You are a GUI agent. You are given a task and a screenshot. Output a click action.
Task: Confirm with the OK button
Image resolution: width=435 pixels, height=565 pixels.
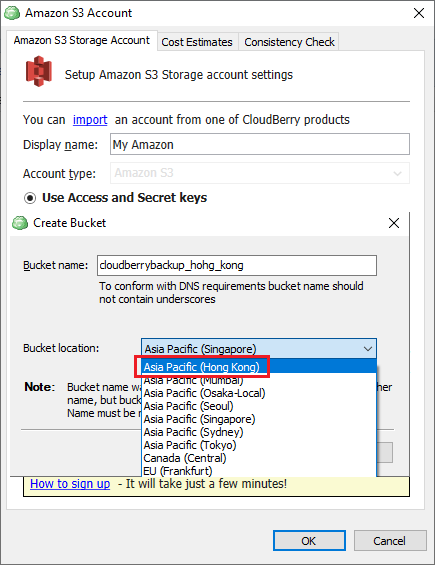[x=309, y=540]
